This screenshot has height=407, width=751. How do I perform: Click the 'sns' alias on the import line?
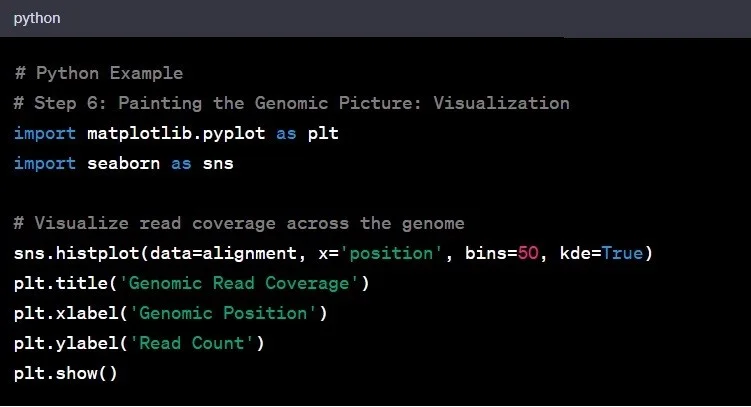click(x=217, y=163)
